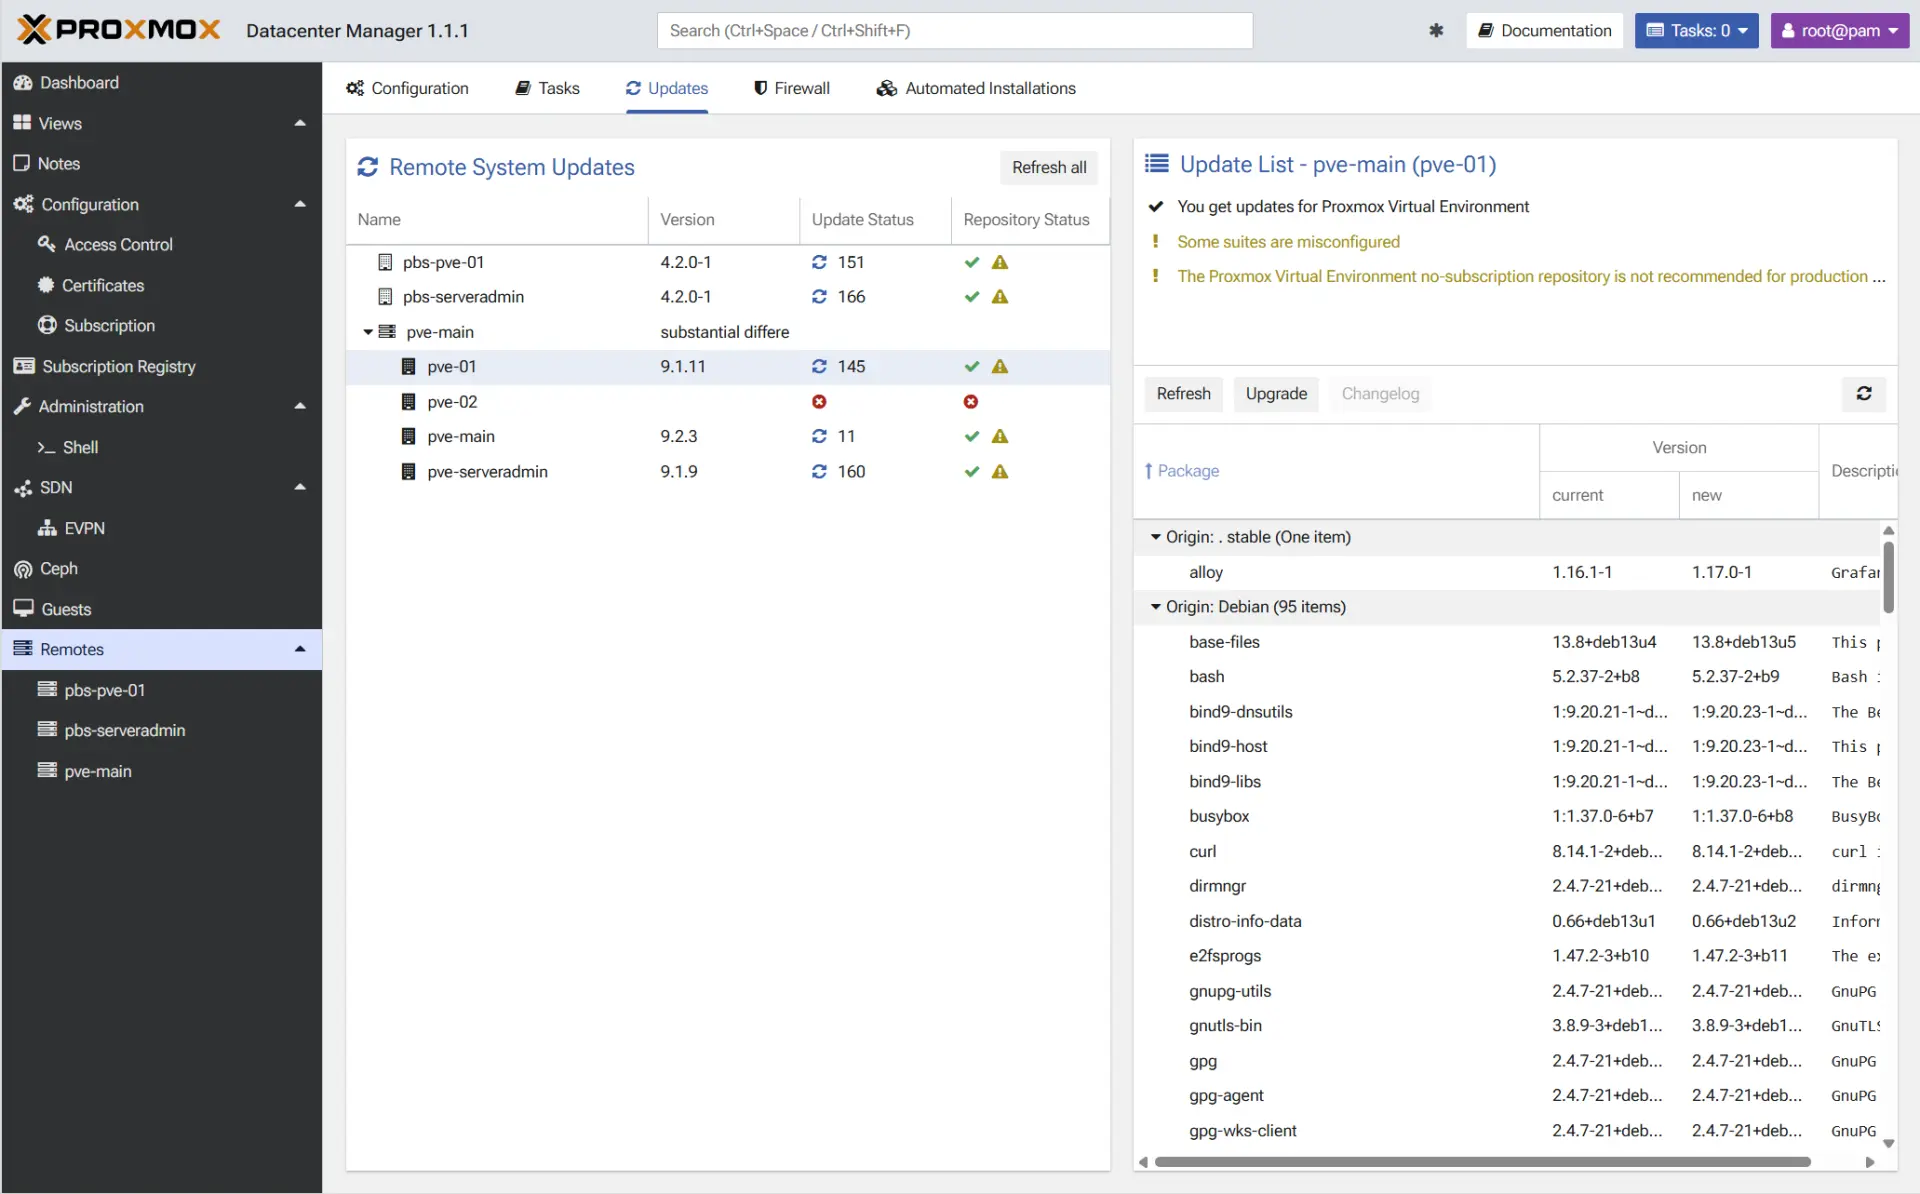Click the Shell prompt icon

click(x=46, y=447)
